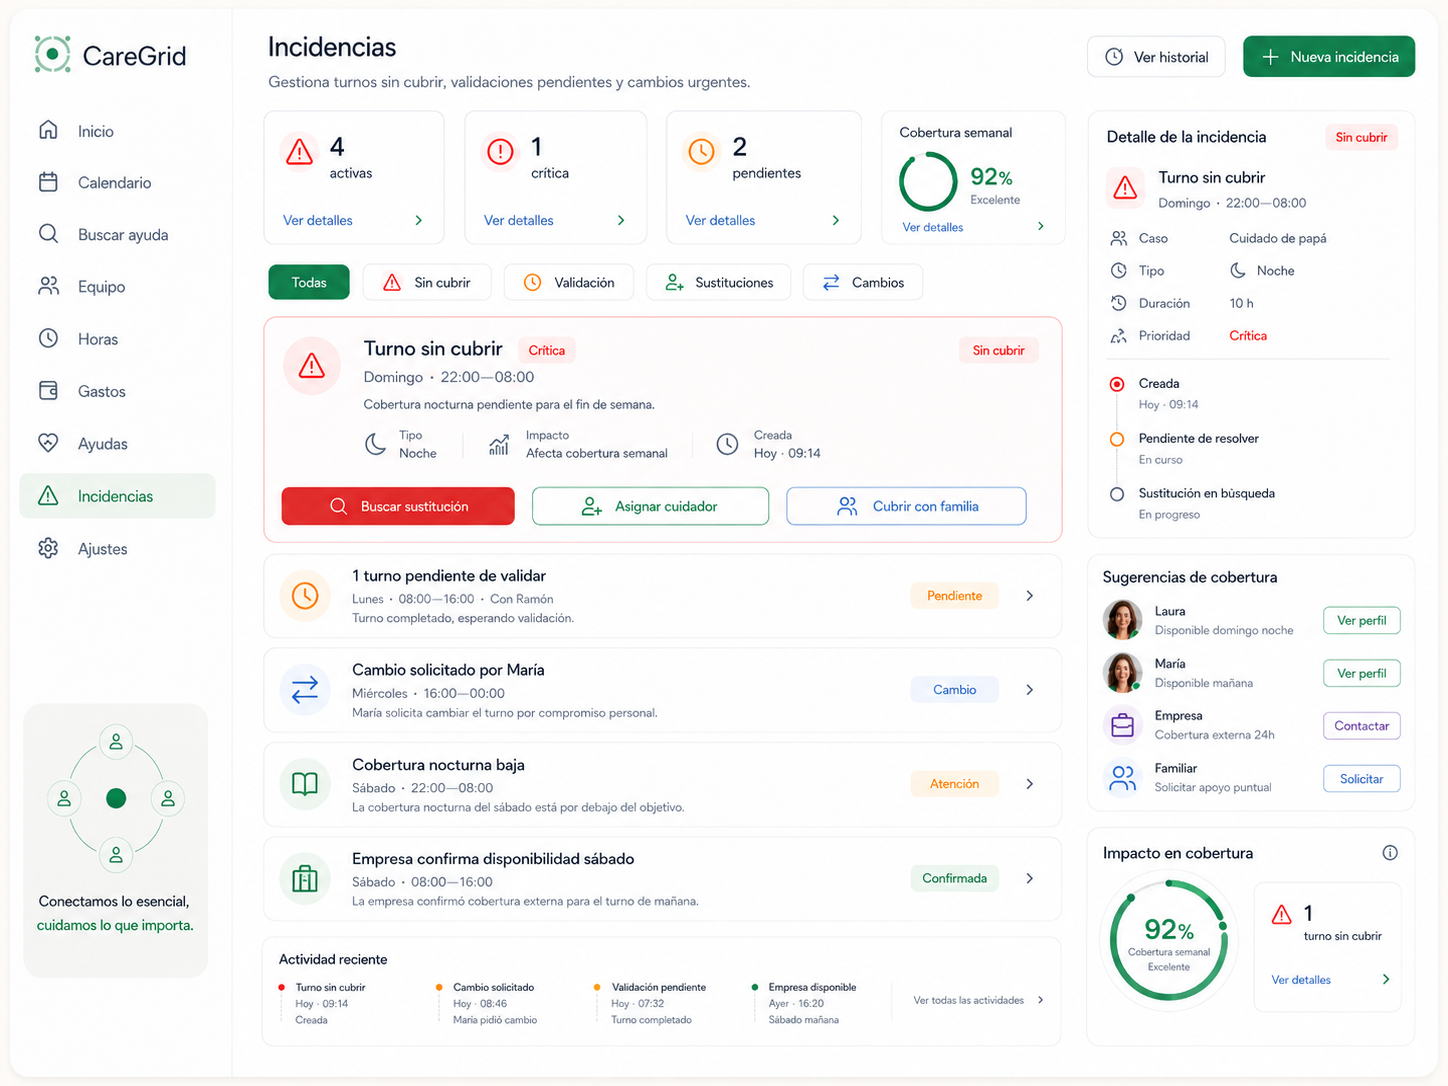Click the Ajustes gear icon
Viewport: 1448px width, 1086px height.
[x=48, y=548]
